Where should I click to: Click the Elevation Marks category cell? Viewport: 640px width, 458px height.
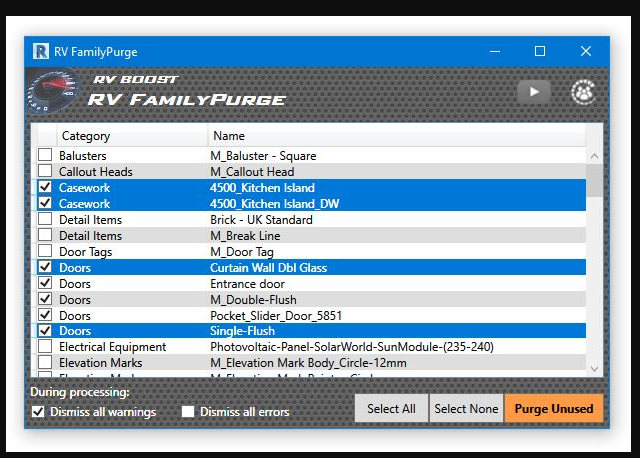(x=101, y=362)
